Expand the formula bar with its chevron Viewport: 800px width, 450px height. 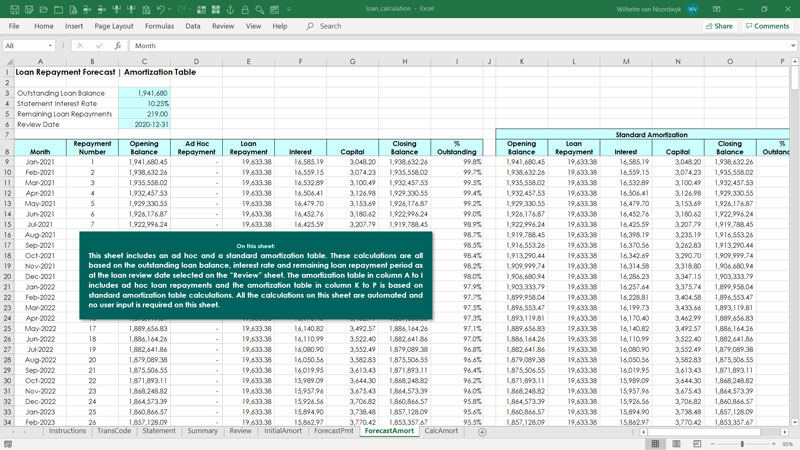pos(793,45)
